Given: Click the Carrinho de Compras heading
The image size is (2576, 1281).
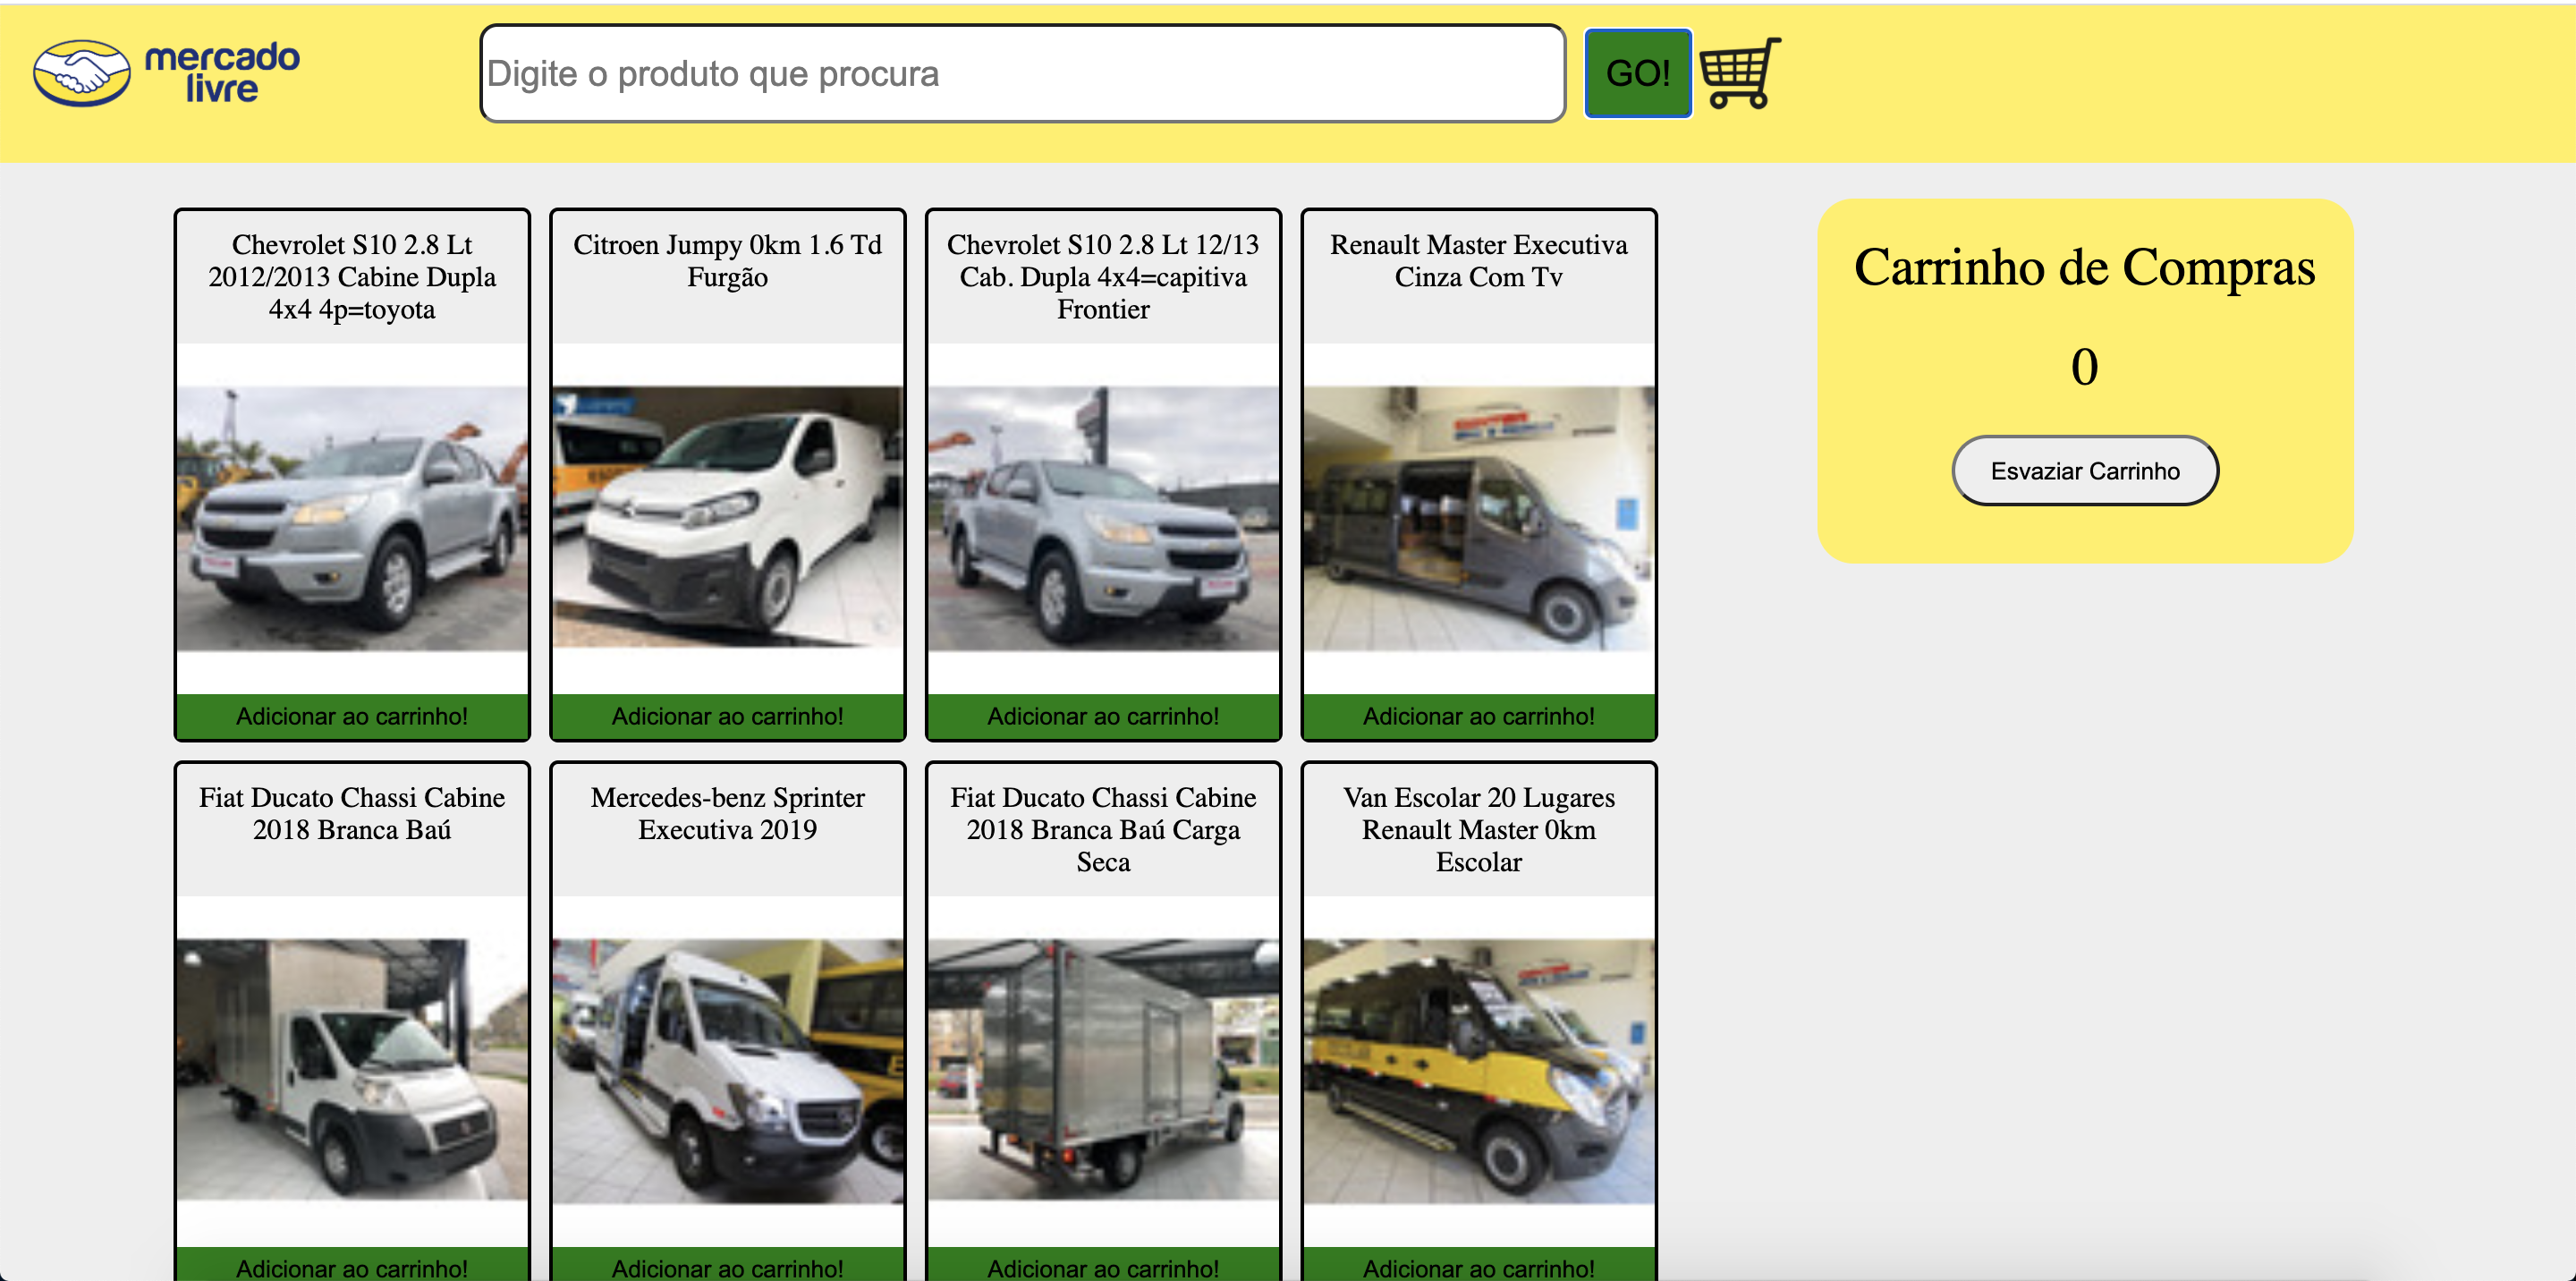Looking at the screenshot, I should (x=2084, y=268).
